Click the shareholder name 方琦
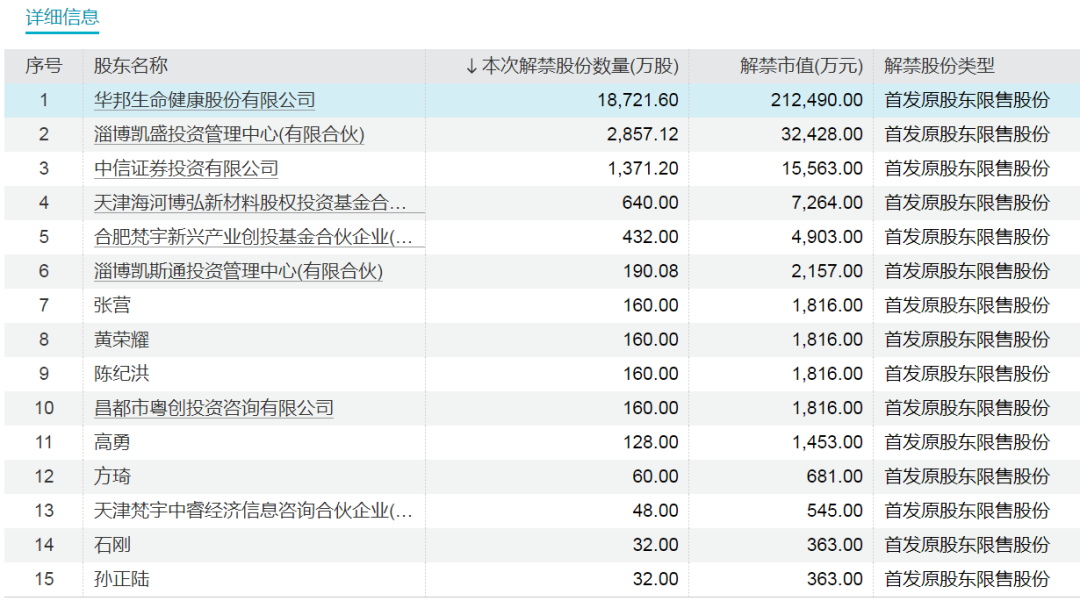The width and height of the screenshot is (1080, 601). (112, 476)
